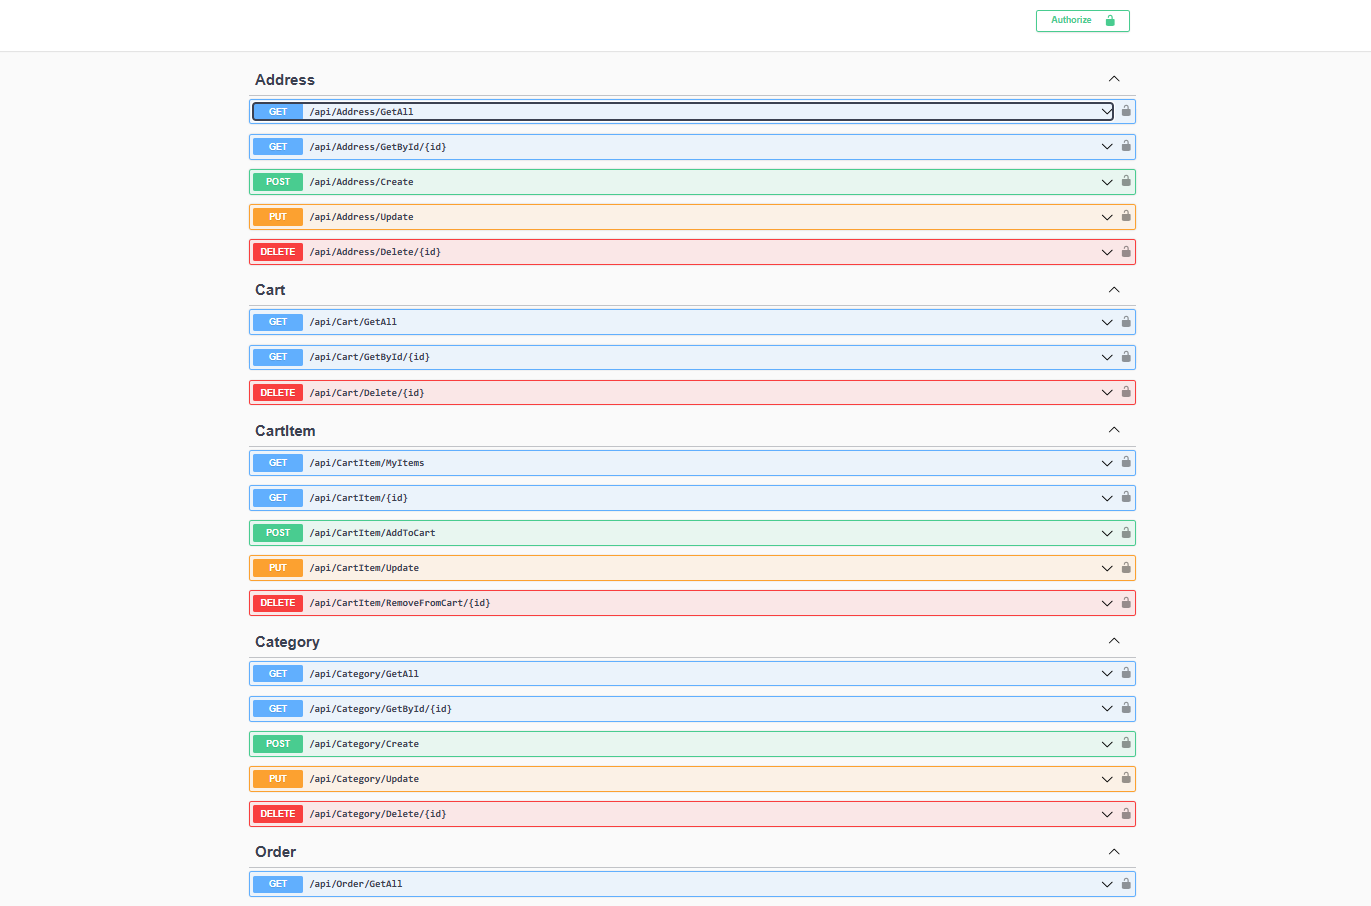Open the Category section header
The width and height of the screenshot is (1371, 906).
287,642
